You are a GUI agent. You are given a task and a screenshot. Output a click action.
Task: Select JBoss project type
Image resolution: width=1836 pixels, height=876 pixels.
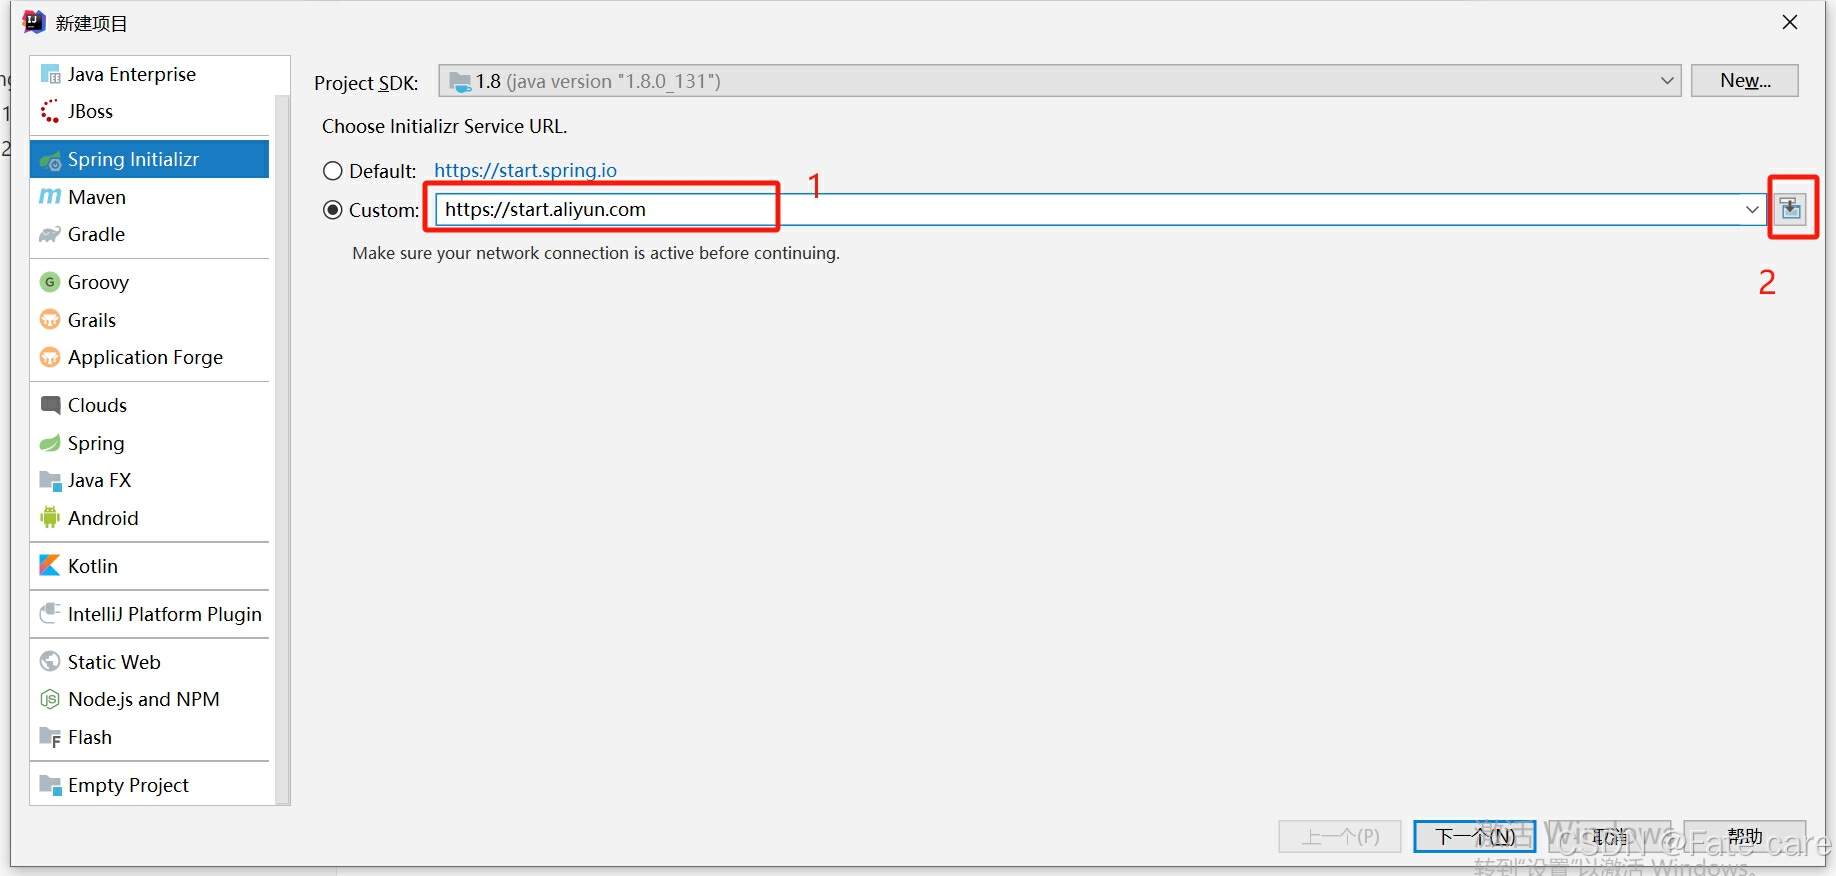[x=150, y=111]
